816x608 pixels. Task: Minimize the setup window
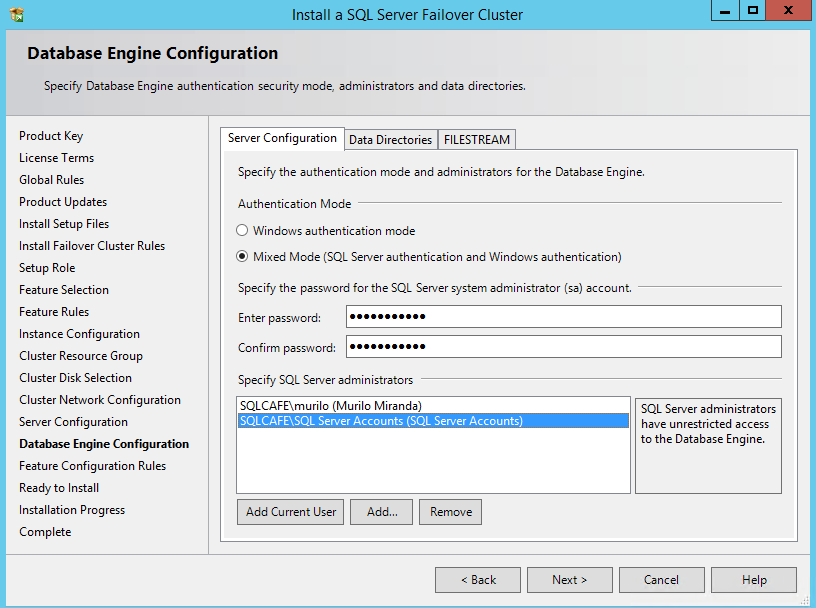(x=725, y=11)
